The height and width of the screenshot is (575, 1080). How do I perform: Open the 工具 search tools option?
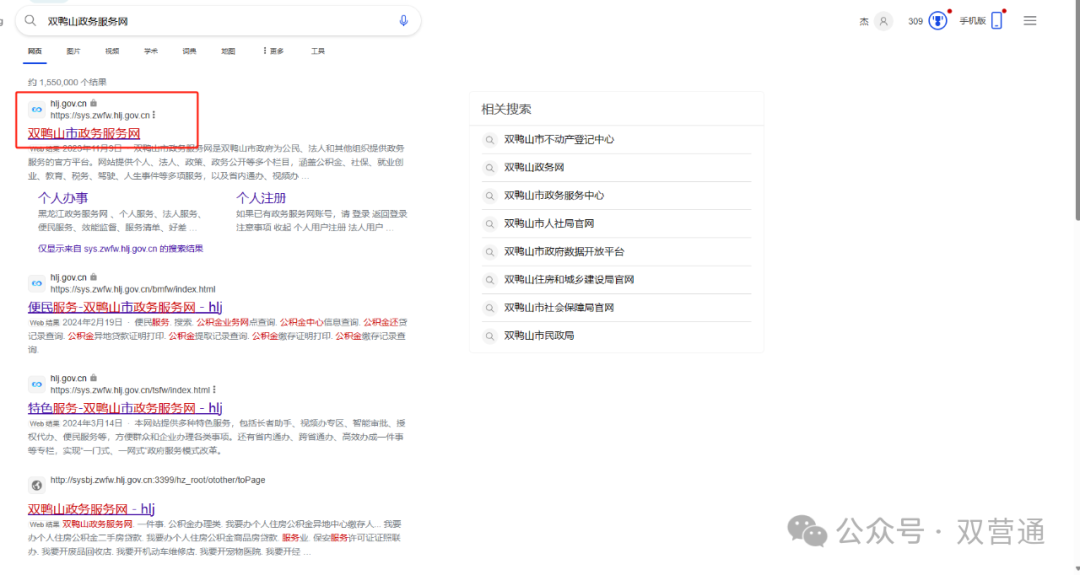[318, 51]
